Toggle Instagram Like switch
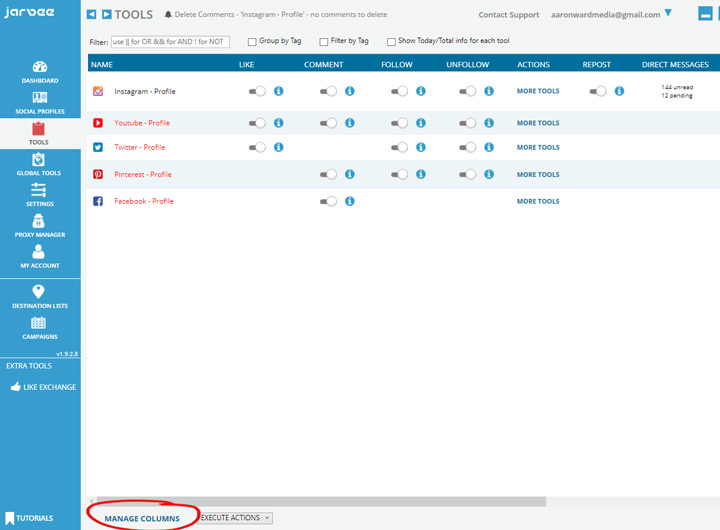Viewport: 720px width, 530px height. coord(257,91)
